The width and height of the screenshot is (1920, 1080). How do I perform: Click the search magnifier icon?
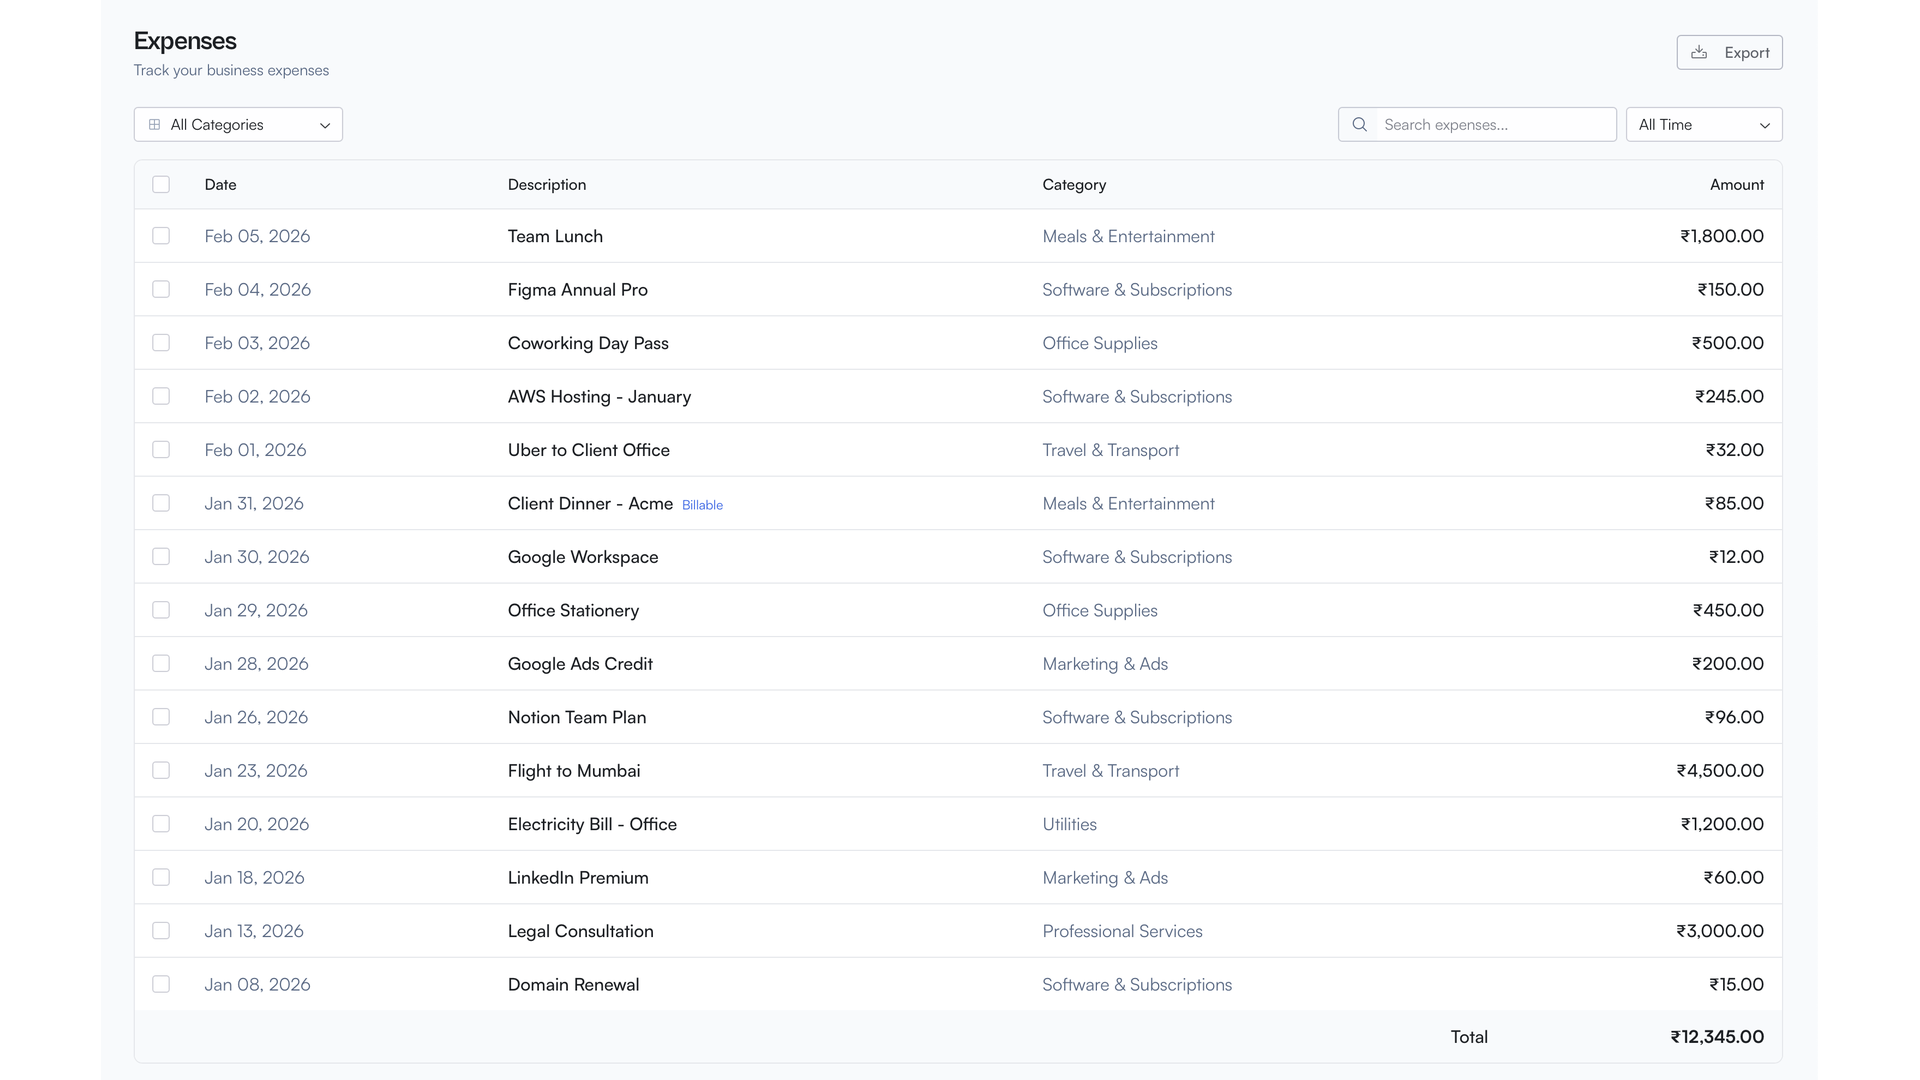pyautogui.click(x=1359, y=125)
